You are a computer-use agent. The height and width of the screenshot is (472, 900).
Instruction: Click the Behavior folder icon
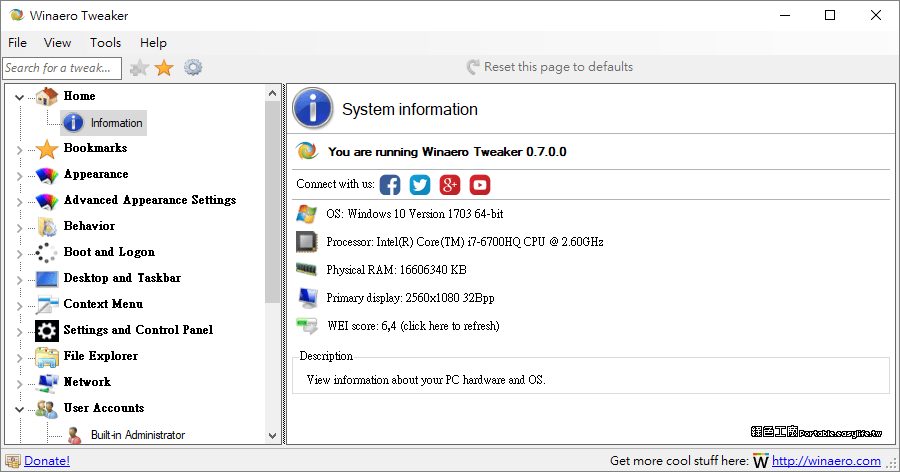point(46,227)
